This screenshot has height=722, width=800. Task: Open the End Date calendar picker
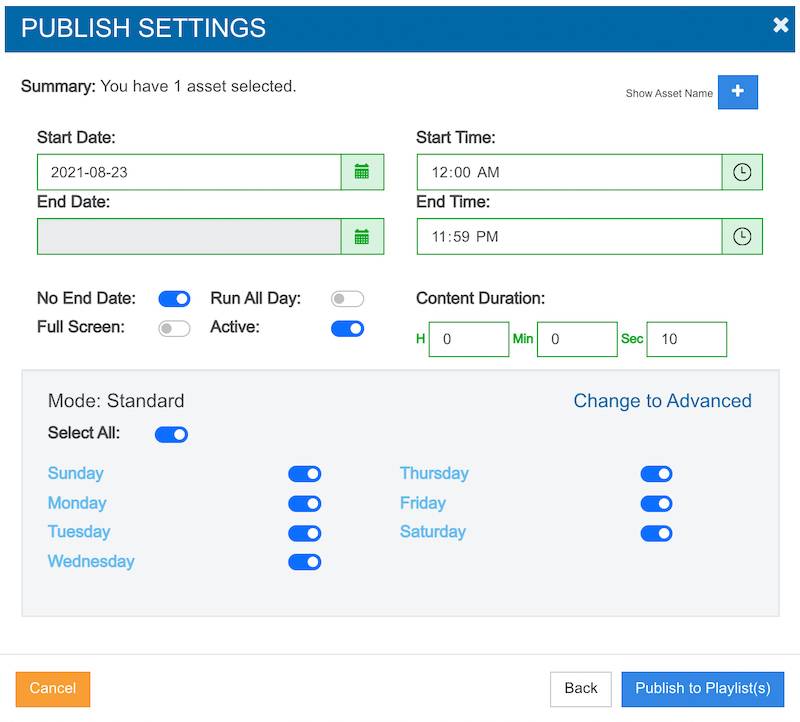[x=362, y=237]
